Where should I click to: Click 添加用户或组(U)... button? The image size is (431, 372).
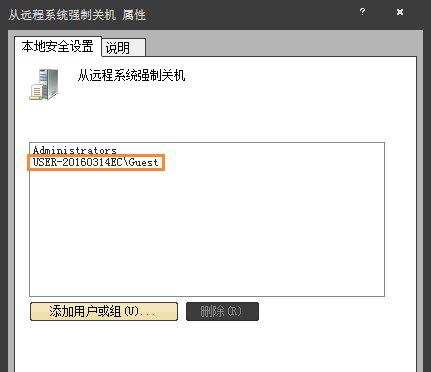[104, 312]
